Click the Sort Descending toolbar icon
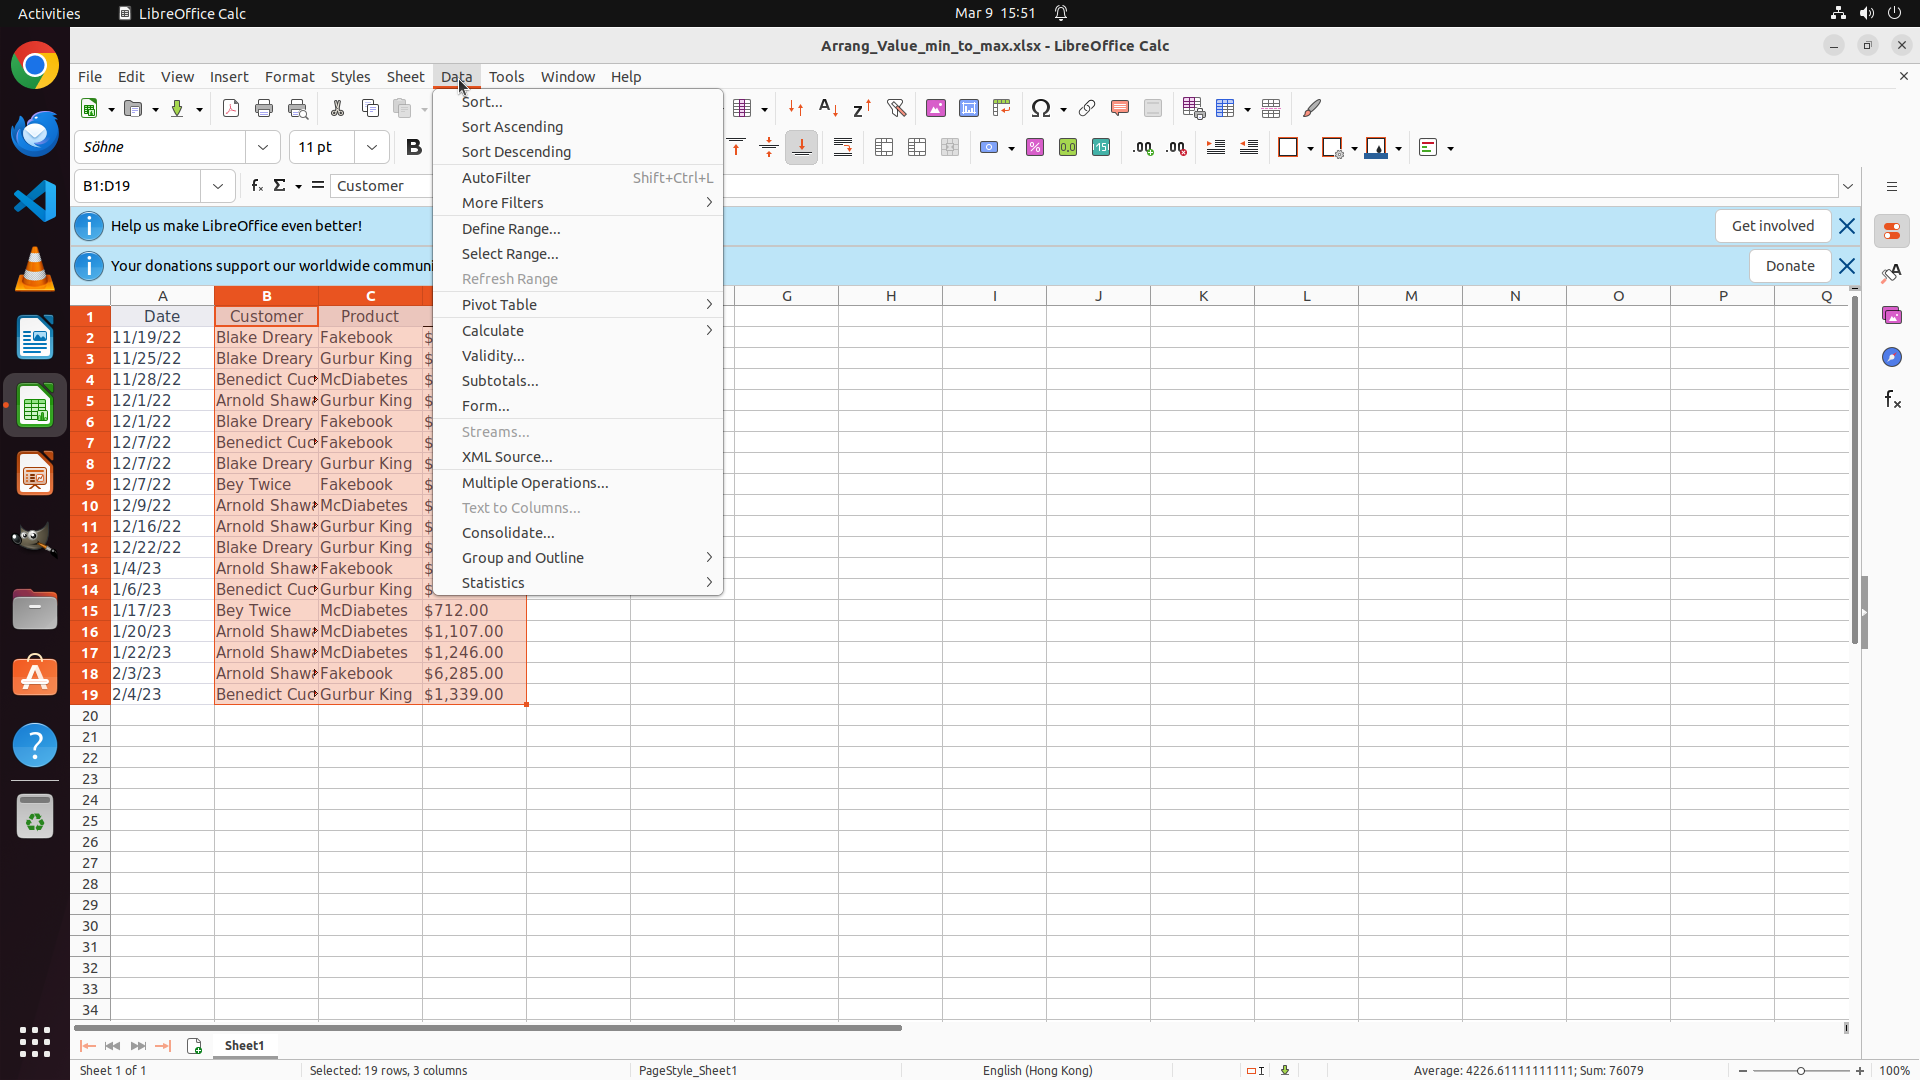Viewport: 1920px width, 1080px height. pos(862,108)
